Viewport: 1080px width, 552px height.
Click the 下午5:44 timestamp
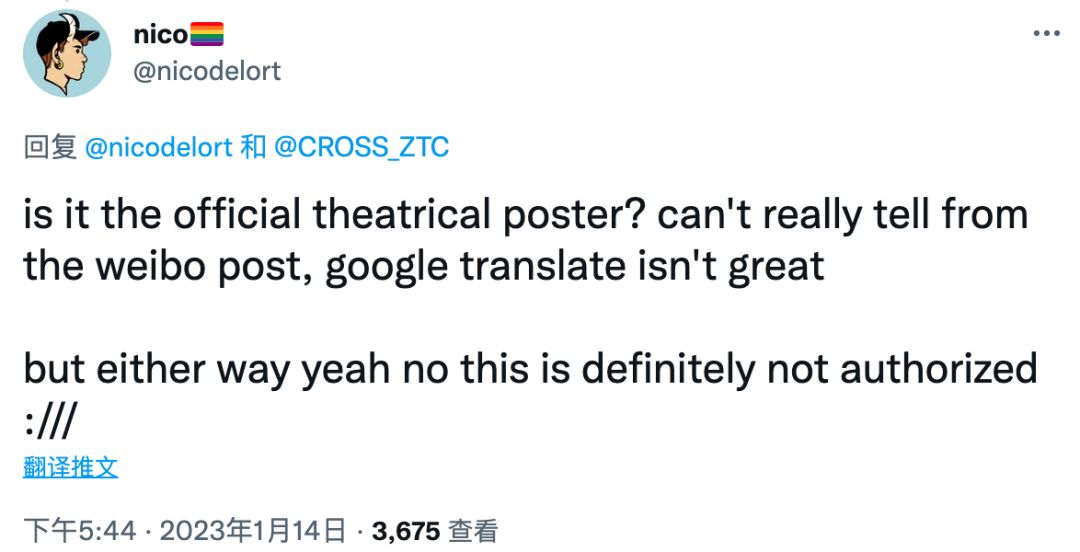tap(79, 531)
